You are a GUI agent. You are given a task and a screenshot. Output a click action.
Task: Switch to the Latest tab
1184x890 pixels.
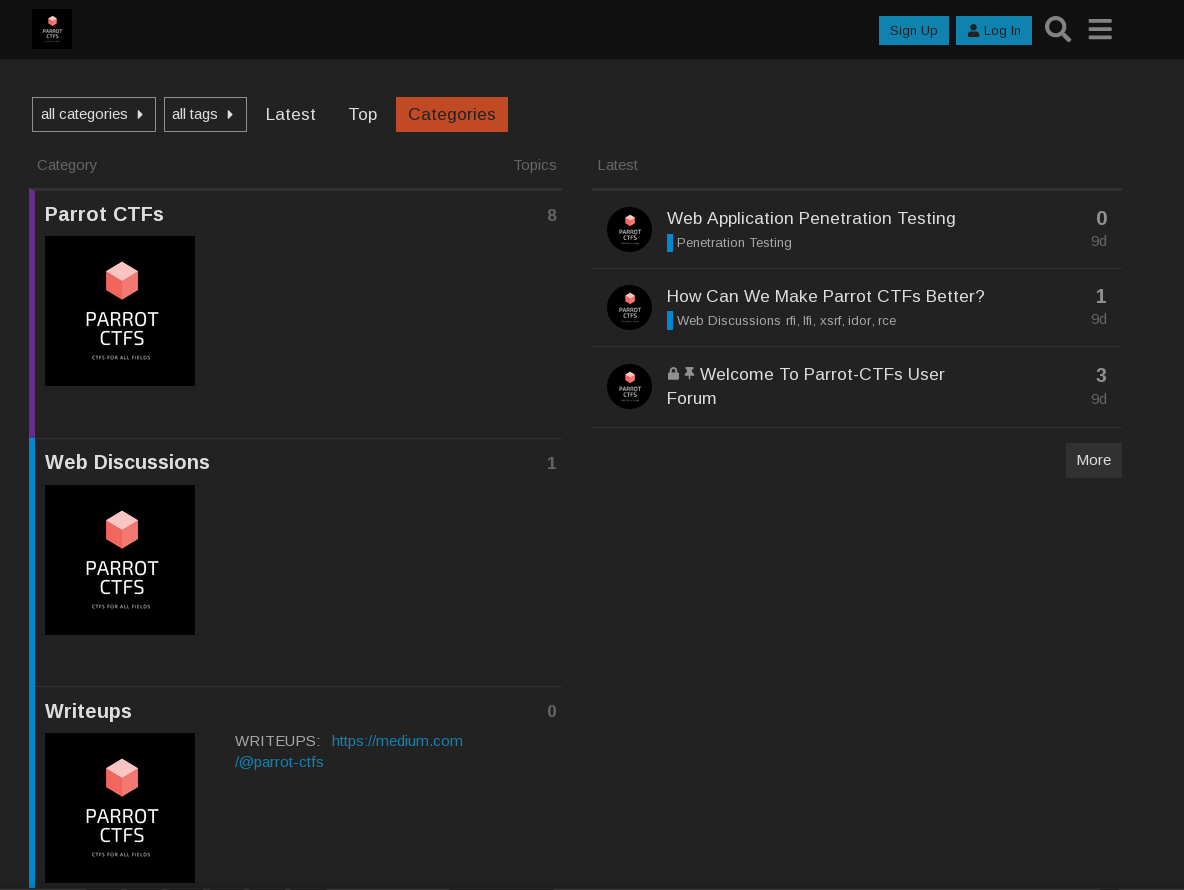[x=290, y=114]
